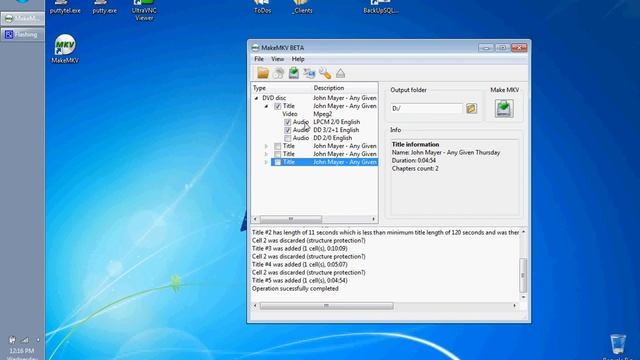Check the second Title checkbox
The image size is (640, 360).
point(278,146)
